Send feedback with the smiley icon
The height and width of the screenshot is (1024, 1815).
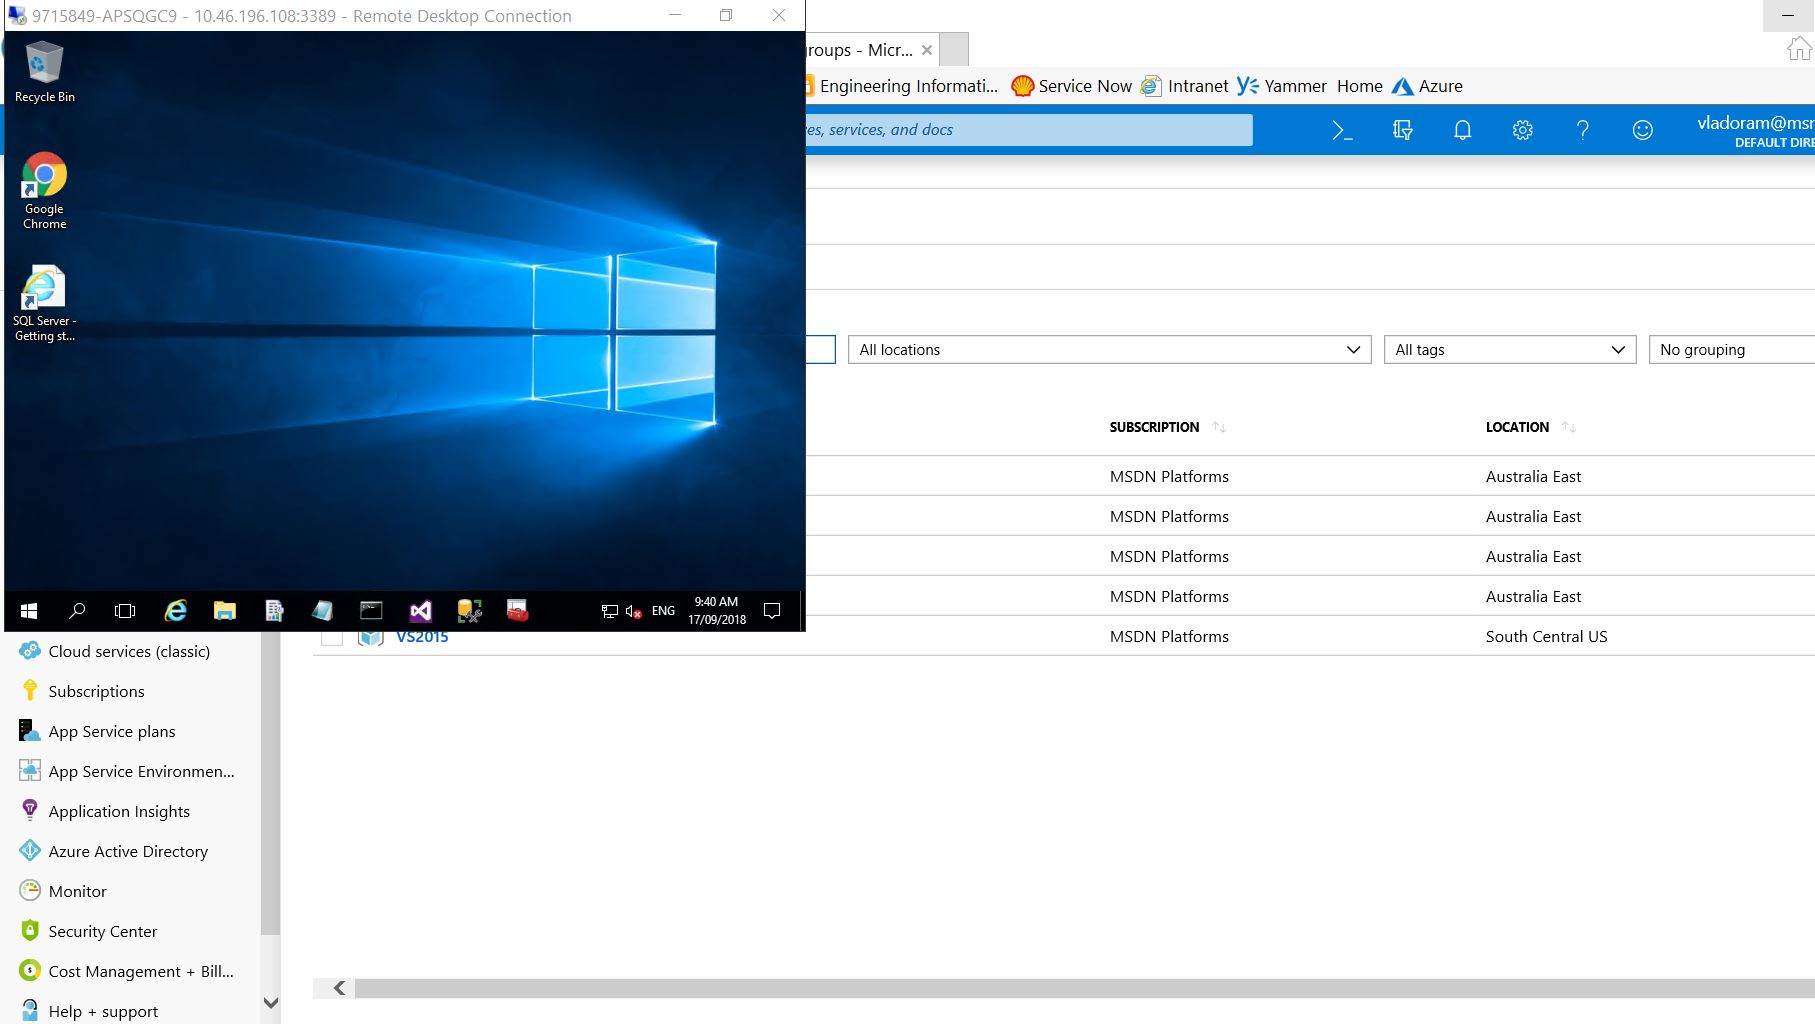[x=1642, y=130]
